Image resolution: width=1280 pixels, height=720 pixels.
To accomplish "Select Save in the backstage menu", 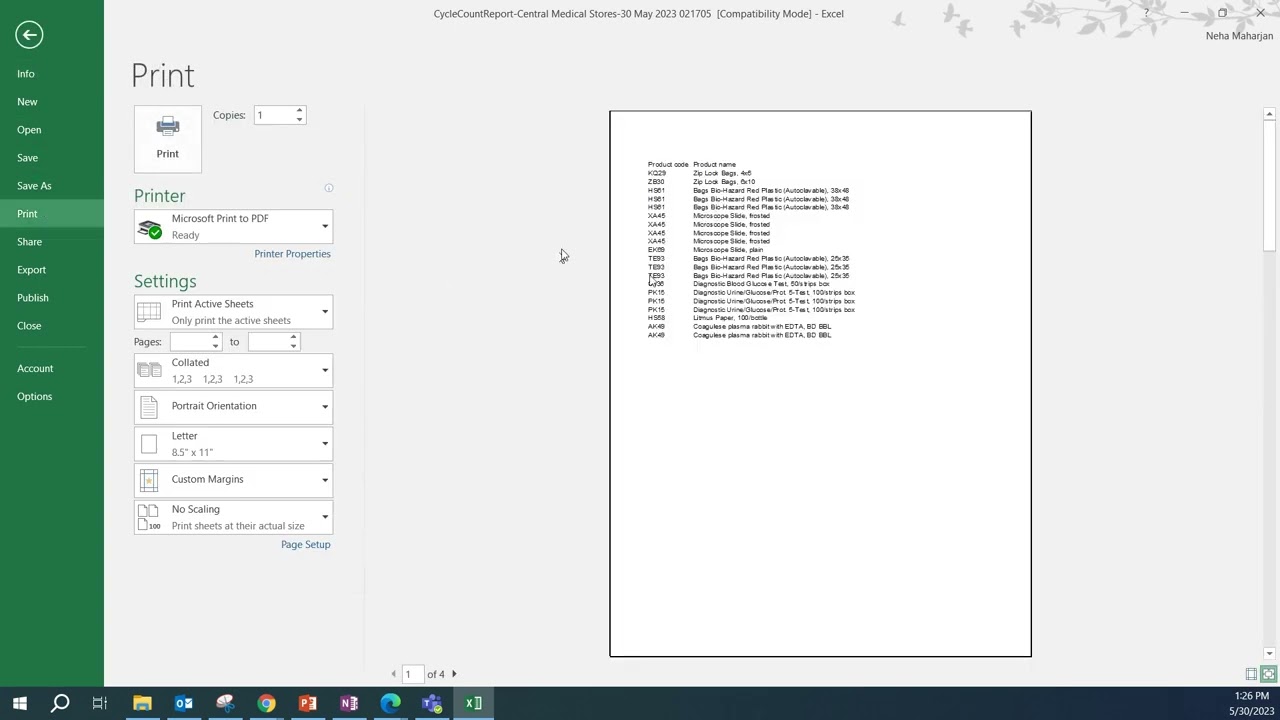I will tap(52, 158).
